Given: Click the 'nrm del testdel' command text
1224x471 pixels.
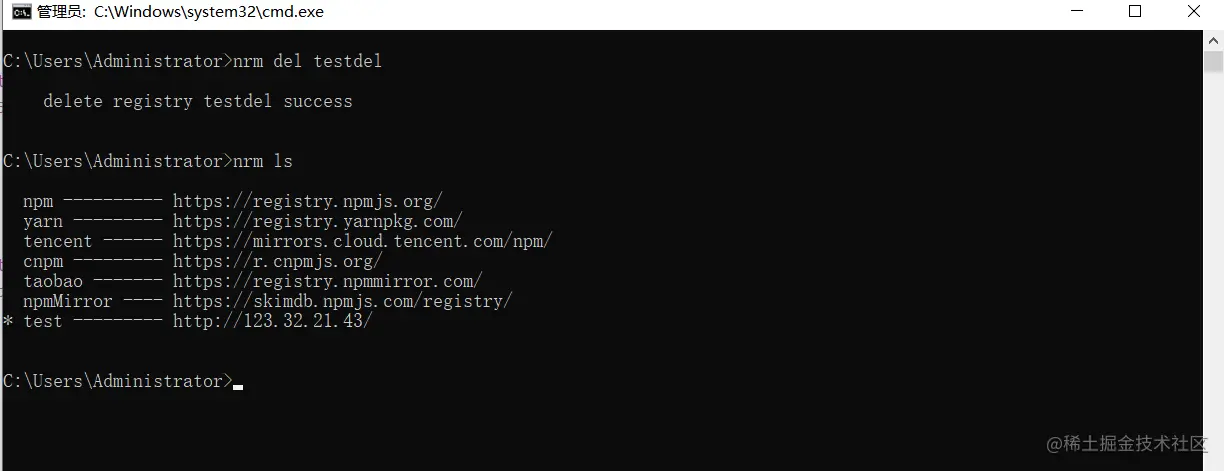Looking at the screenshot, I should point(307,61).
